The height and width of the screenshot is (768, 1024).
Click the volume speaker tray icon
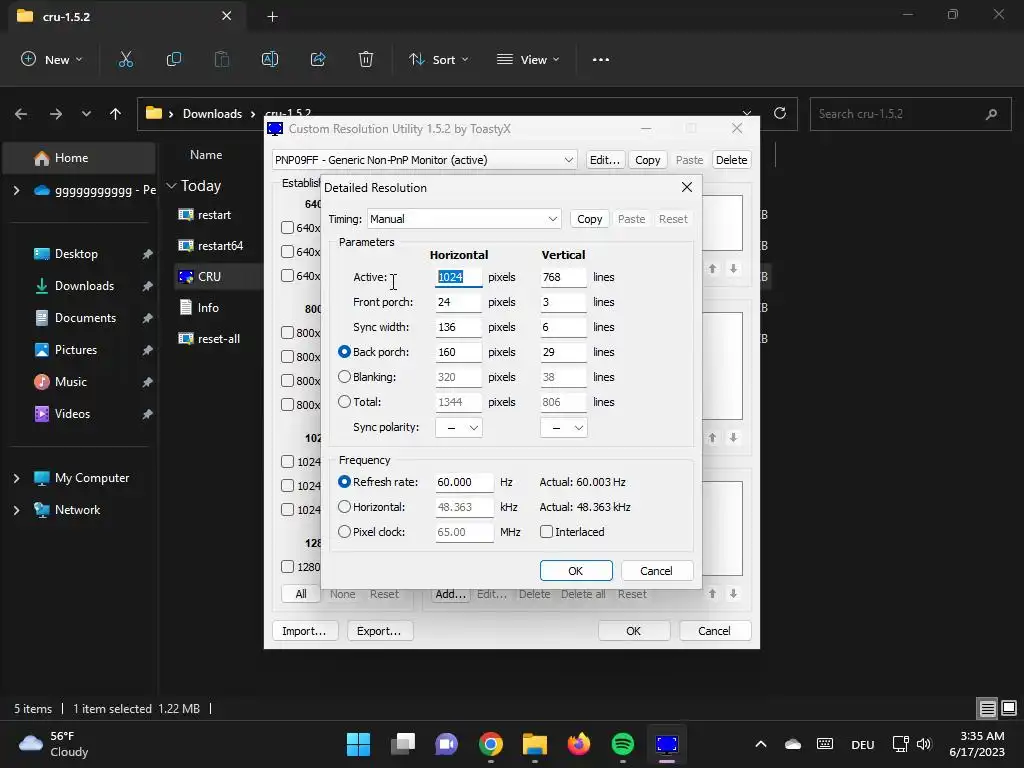tap(924, 744)
